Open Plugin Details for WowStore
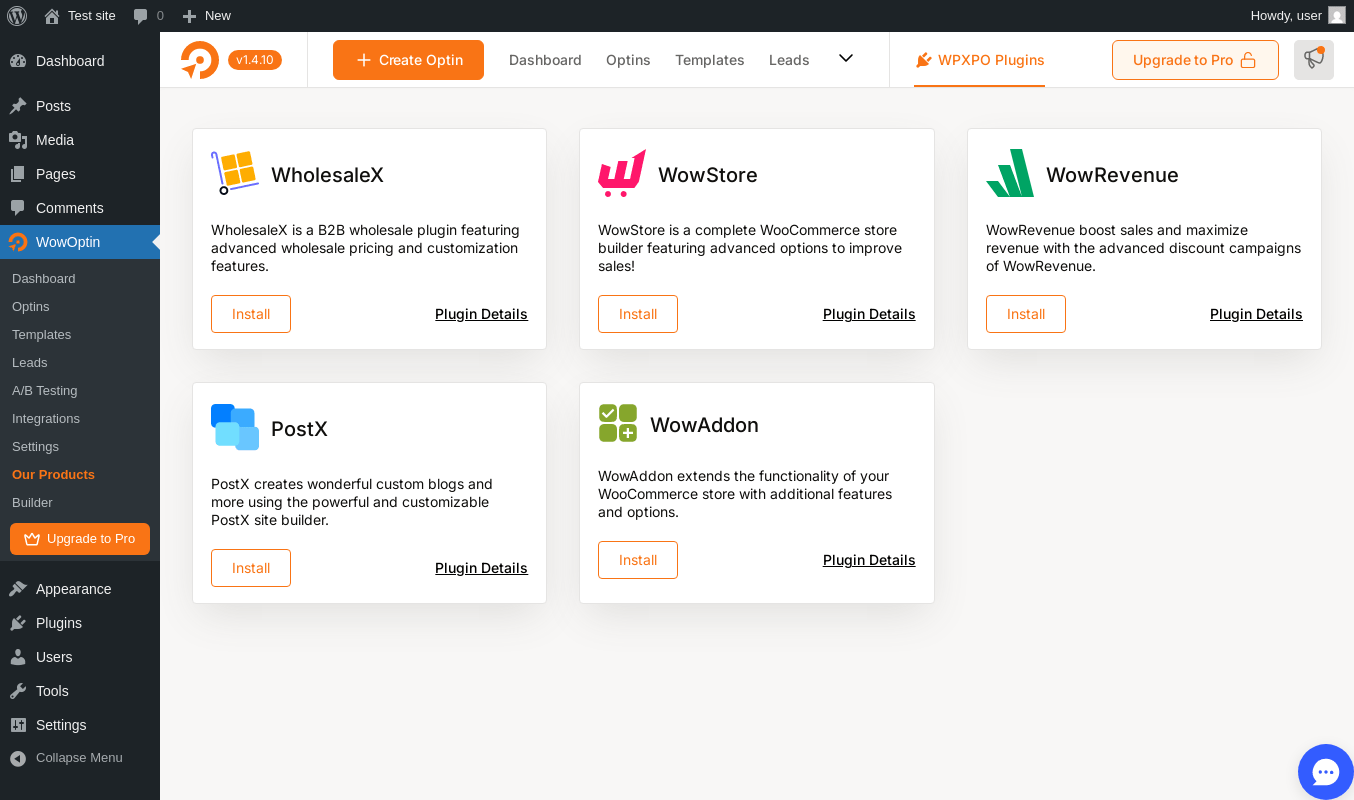The width and height of the screenshot is (1354, 800). coord(869,314)
